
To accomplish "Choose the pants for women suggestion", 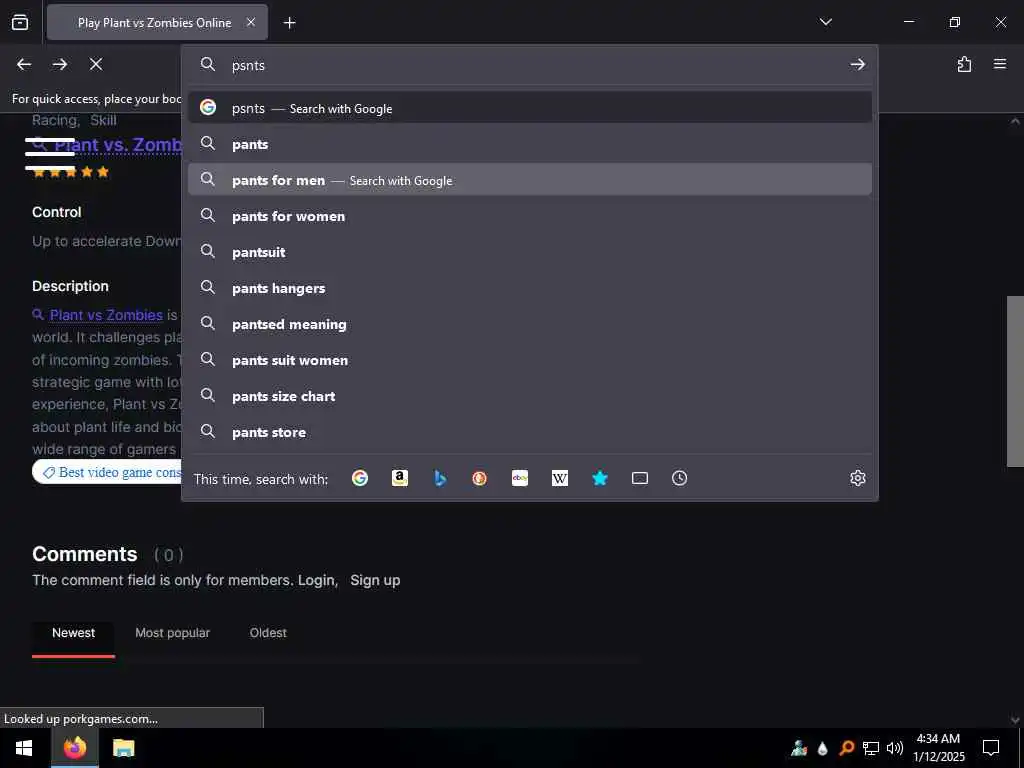I will [530, 216].
